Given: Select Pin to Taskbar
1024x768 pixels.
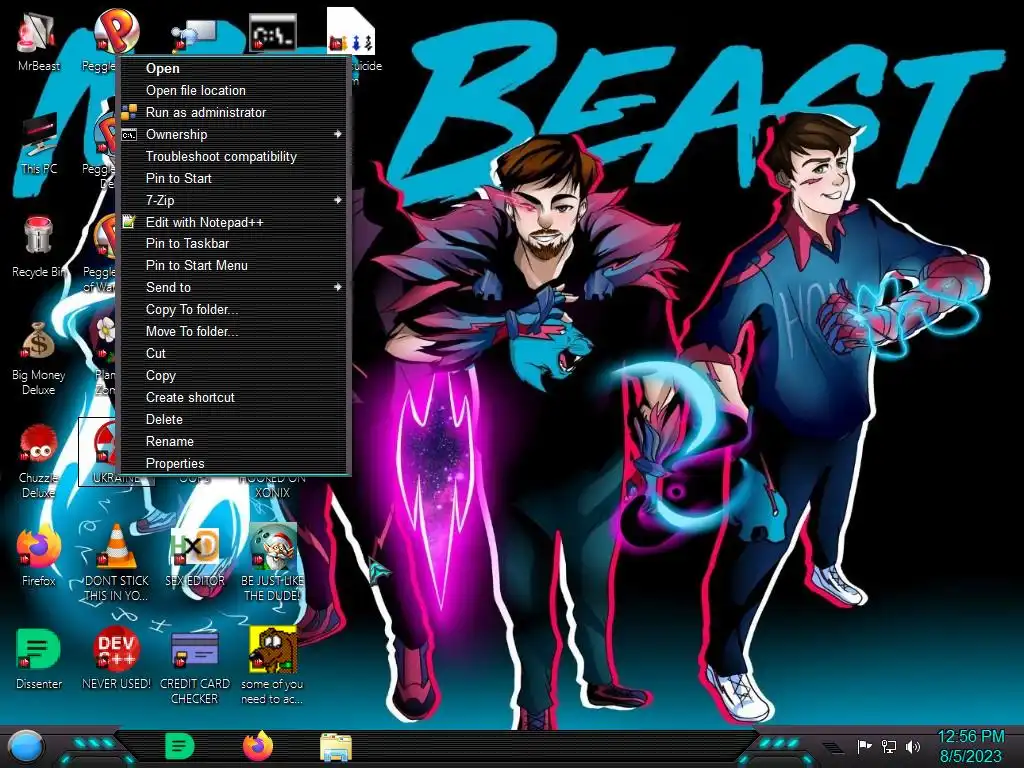Looking at the screenshot, I should [x=233, y=244].
